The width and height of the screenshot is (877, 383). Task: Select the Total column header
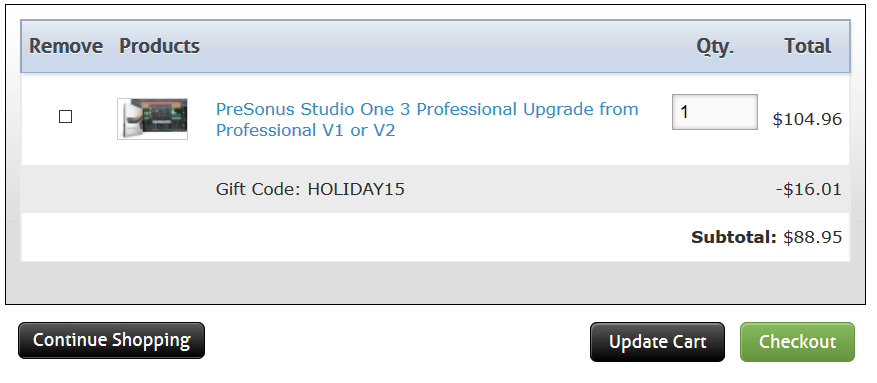tap(808, 46)
